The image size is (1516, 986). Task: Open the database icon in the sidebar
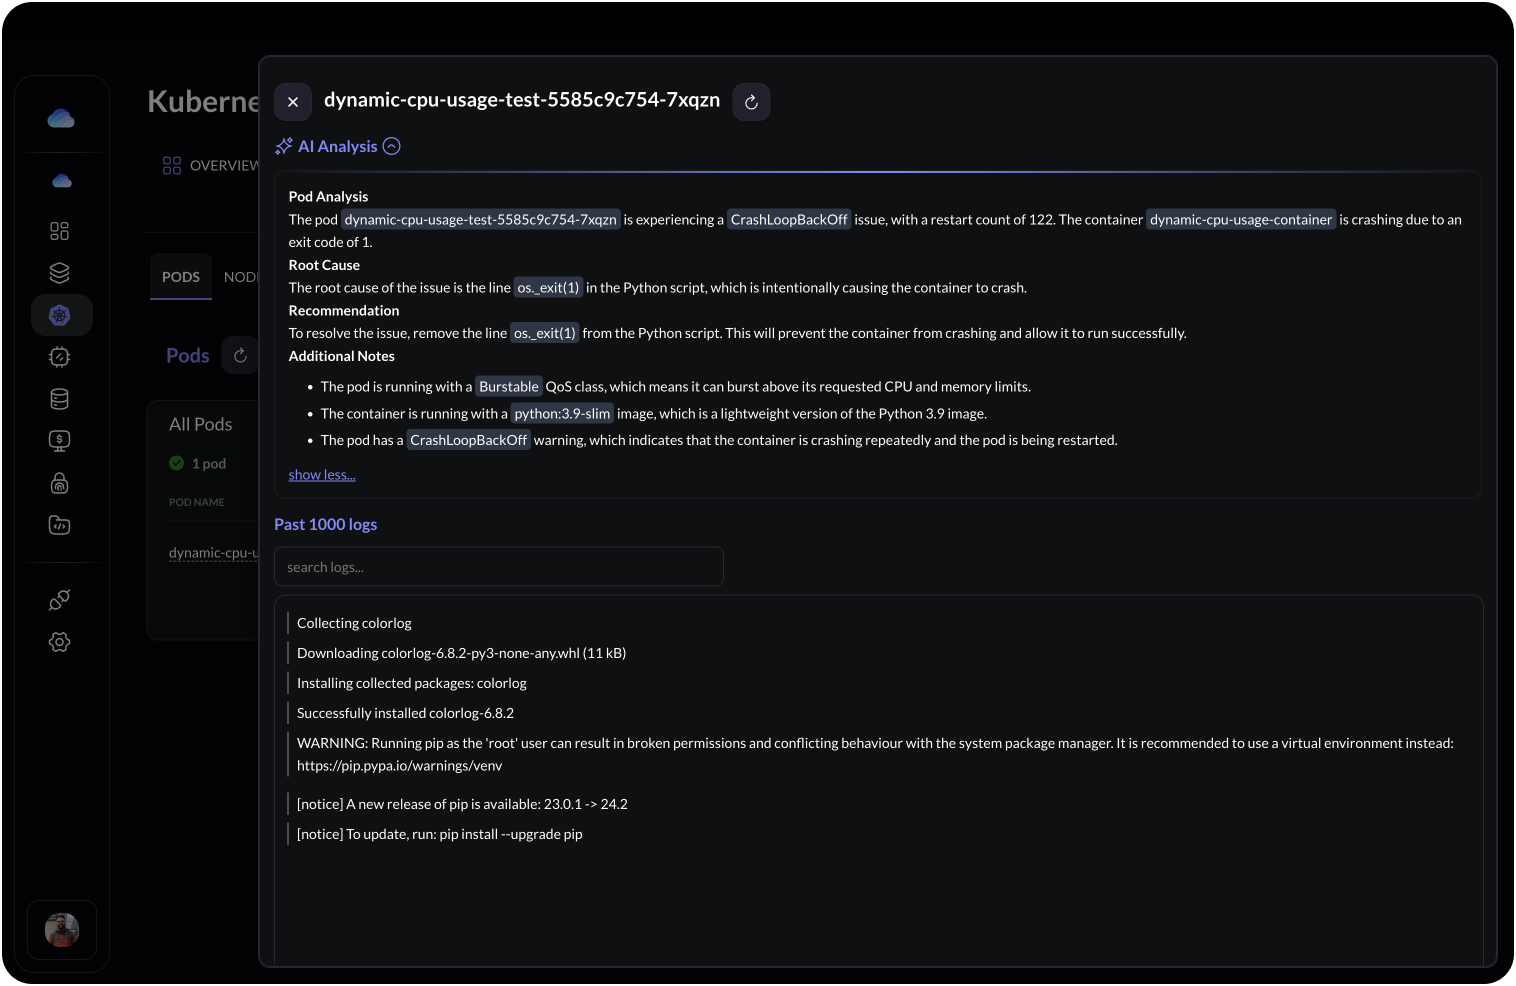click(60, 398)
